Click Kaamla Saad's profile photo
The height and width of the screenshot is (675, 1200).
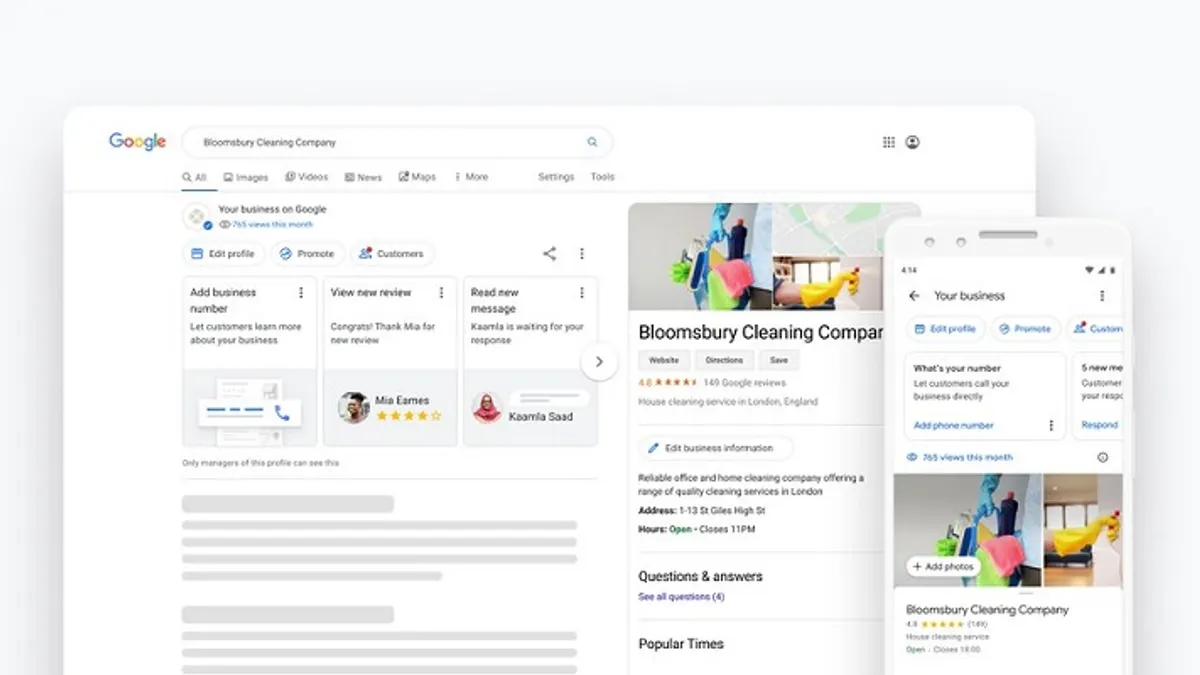tap(487, 407)
